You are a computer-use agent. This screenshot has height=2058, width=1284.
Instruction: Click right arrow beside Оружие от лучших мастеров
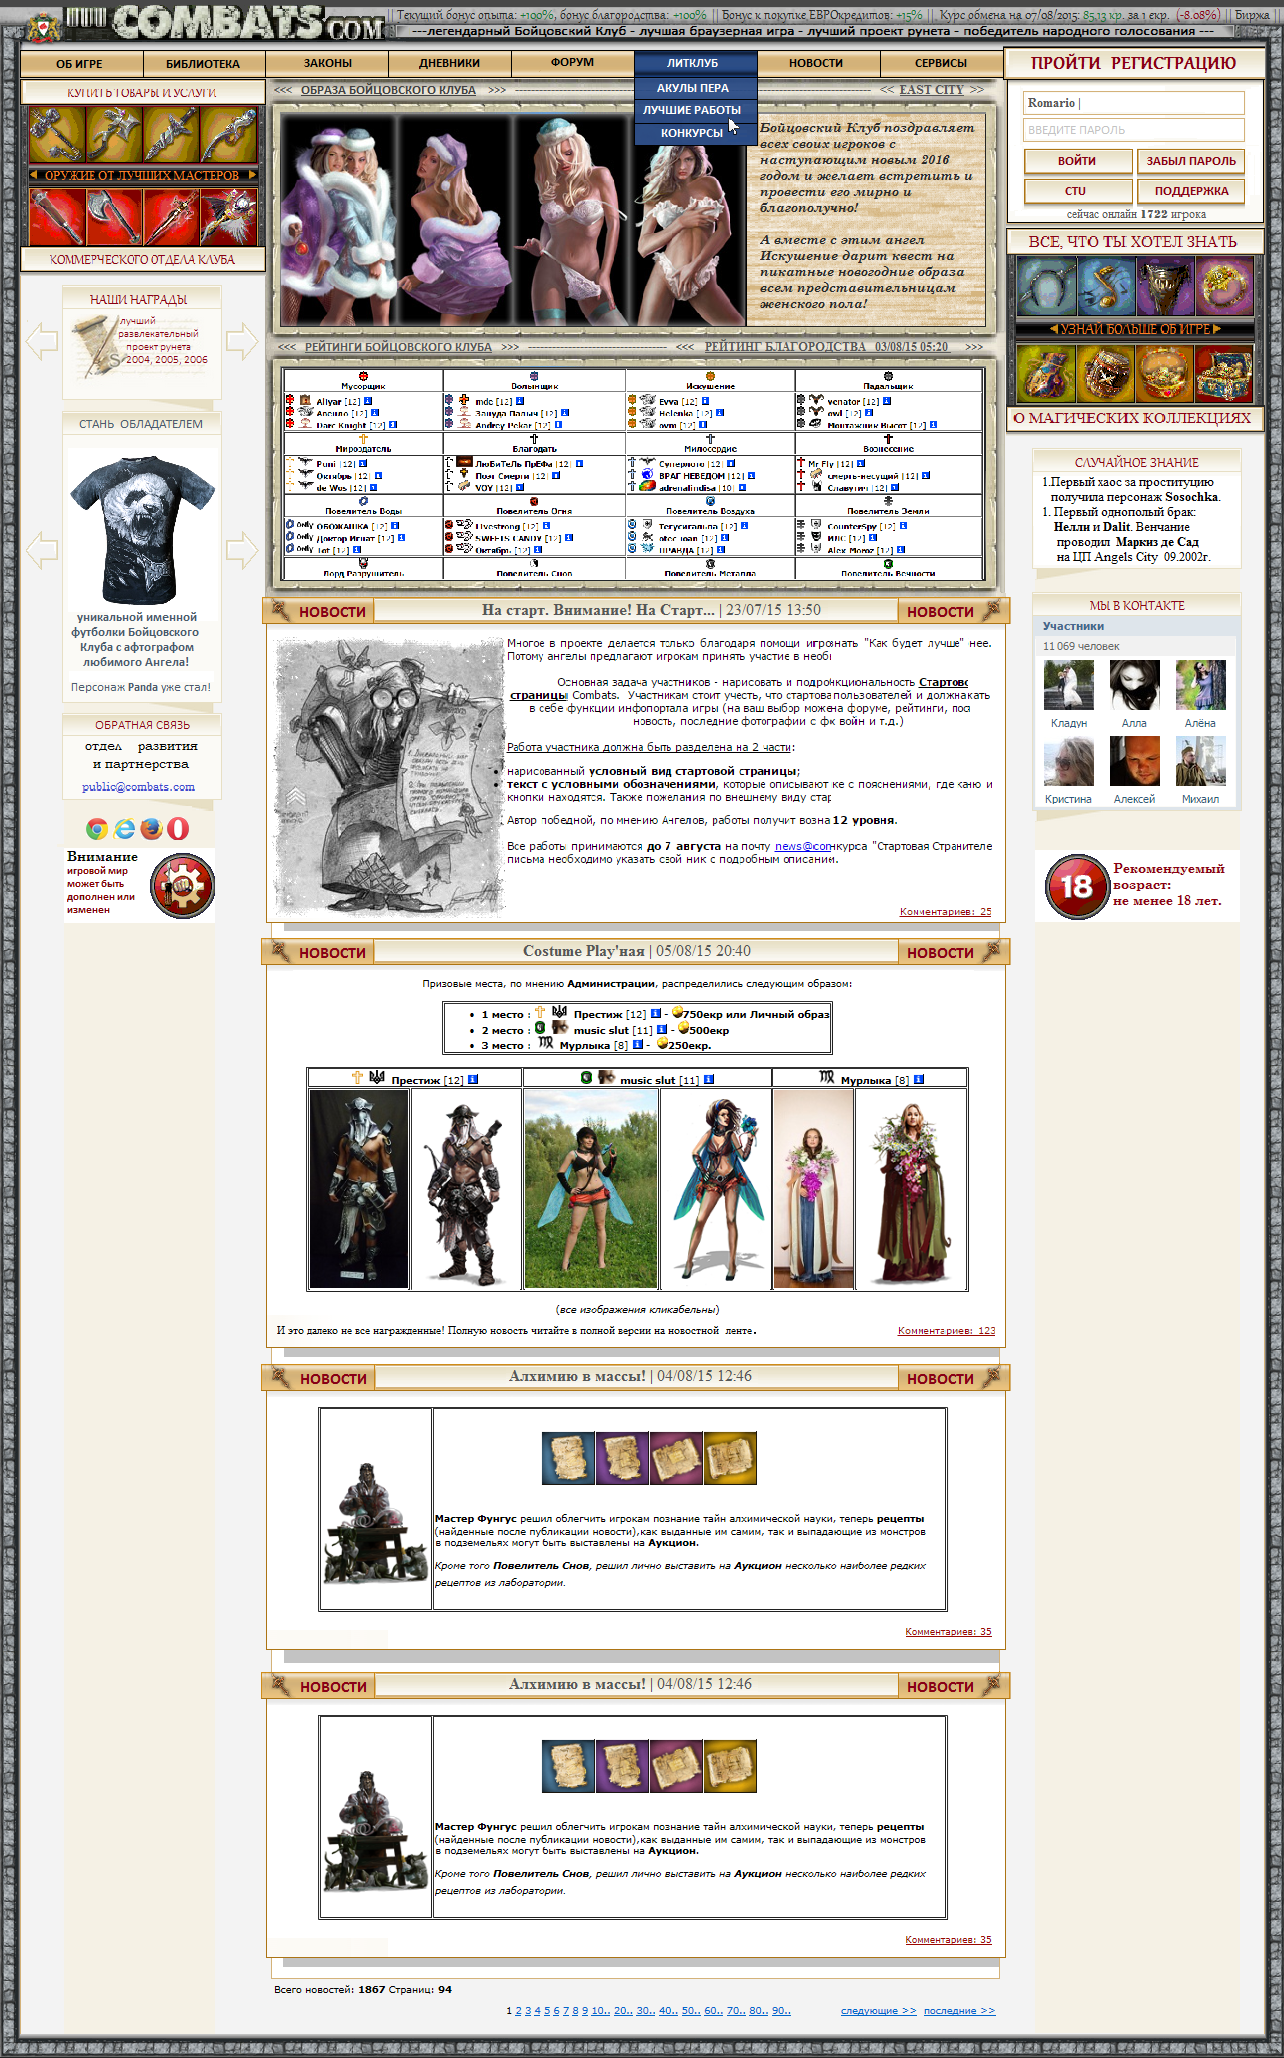coord(252,175)
